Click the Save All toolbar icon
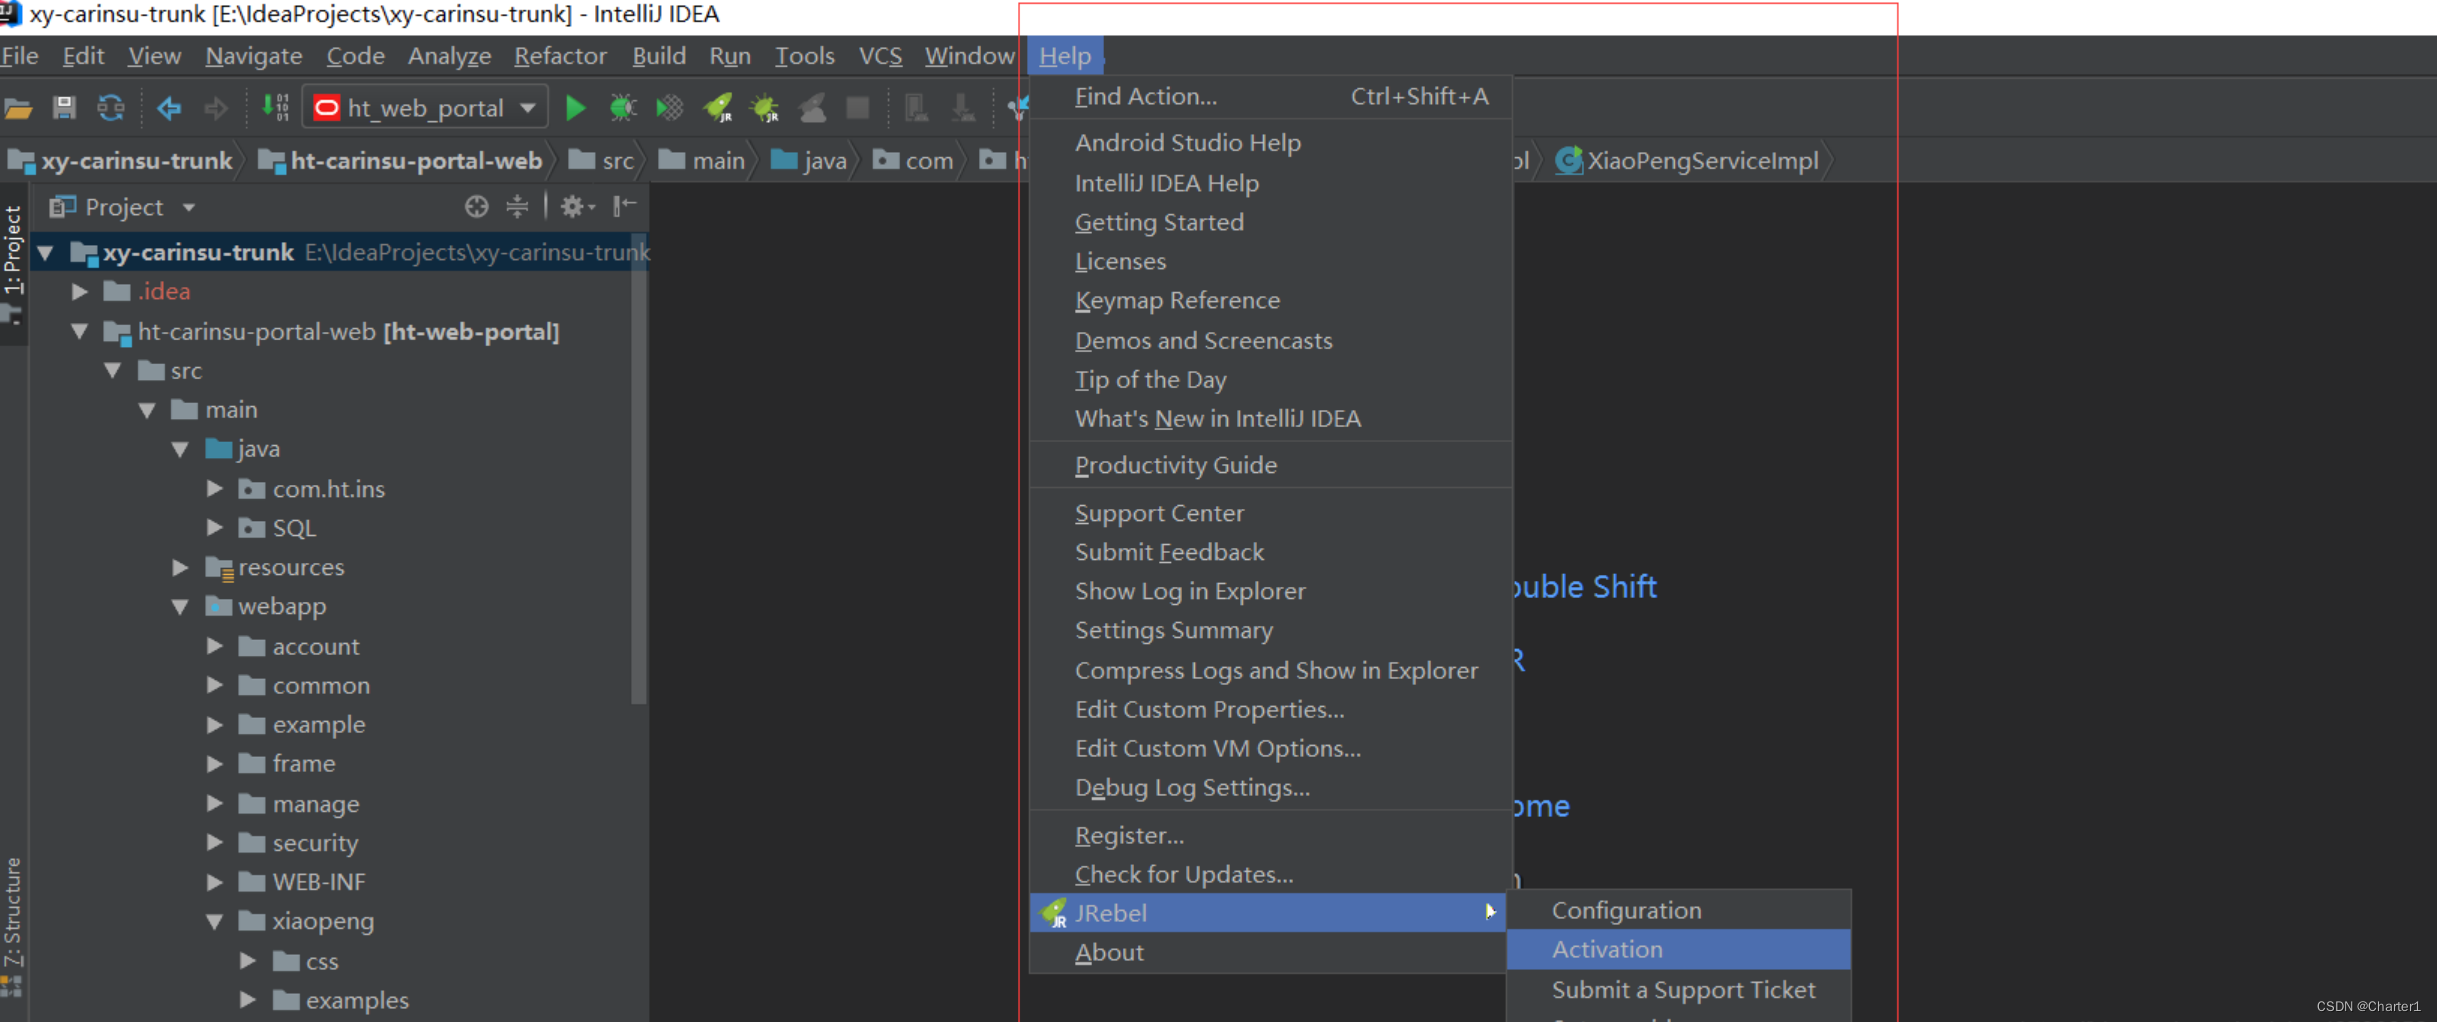Screen dimensions: 2437x1022 pos(64,108)
